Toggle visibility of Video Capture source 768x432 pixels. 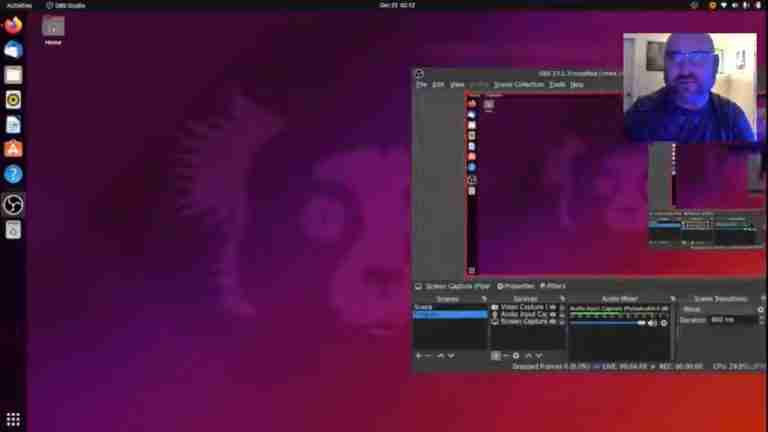552,307
